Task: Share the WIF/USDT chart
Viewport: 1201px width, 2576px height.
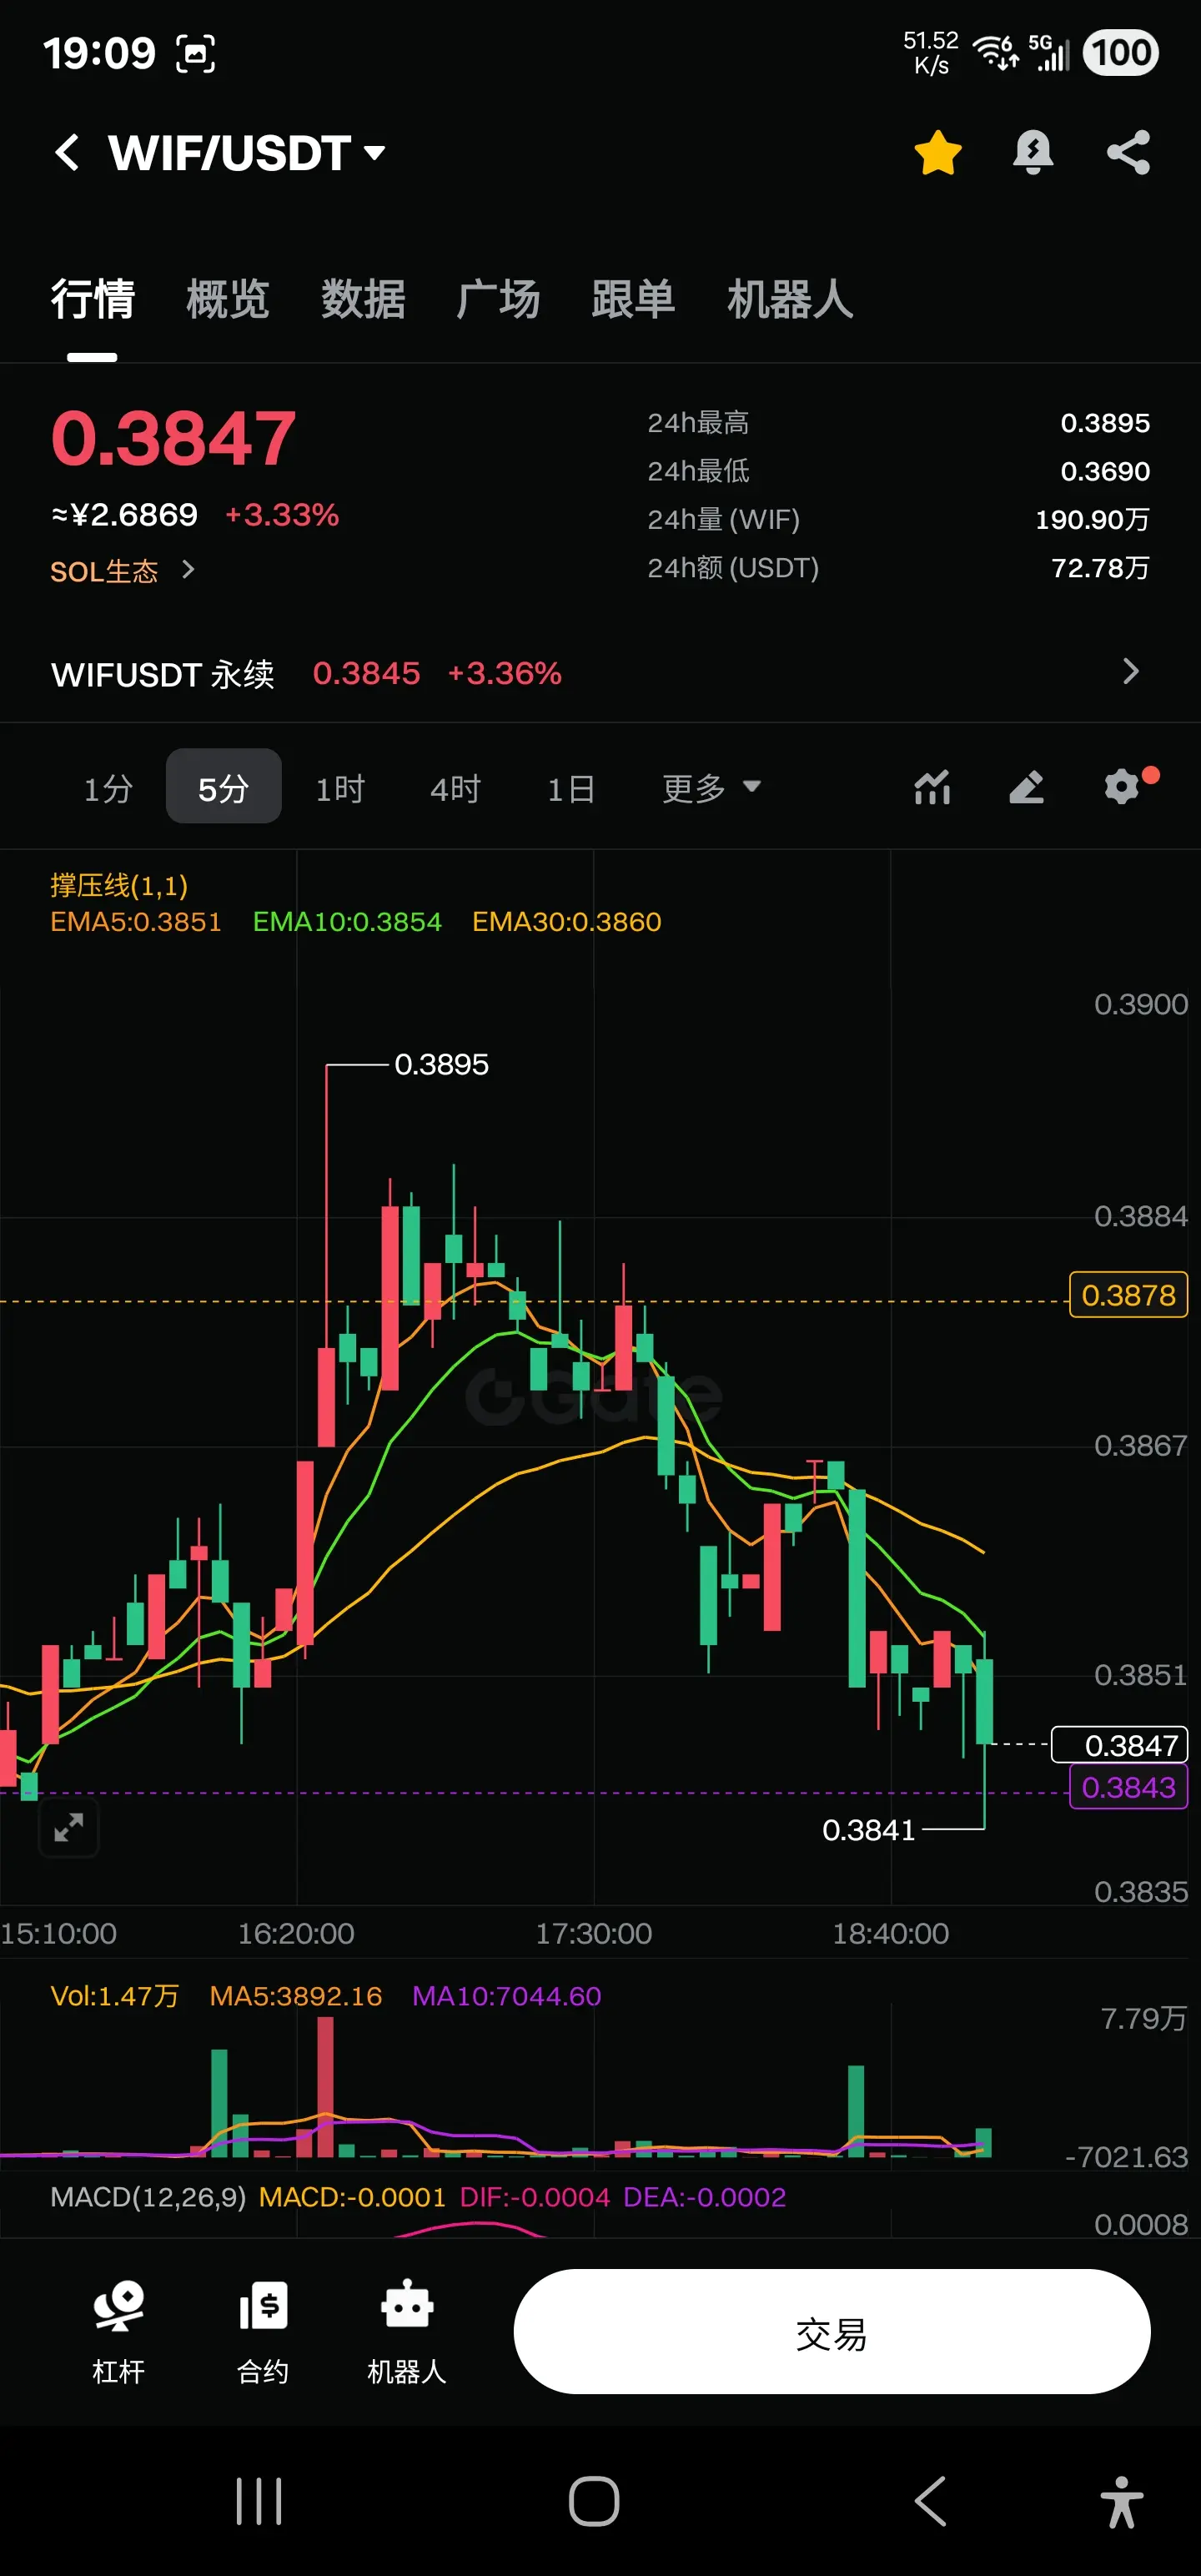Action: point(1128,153)
